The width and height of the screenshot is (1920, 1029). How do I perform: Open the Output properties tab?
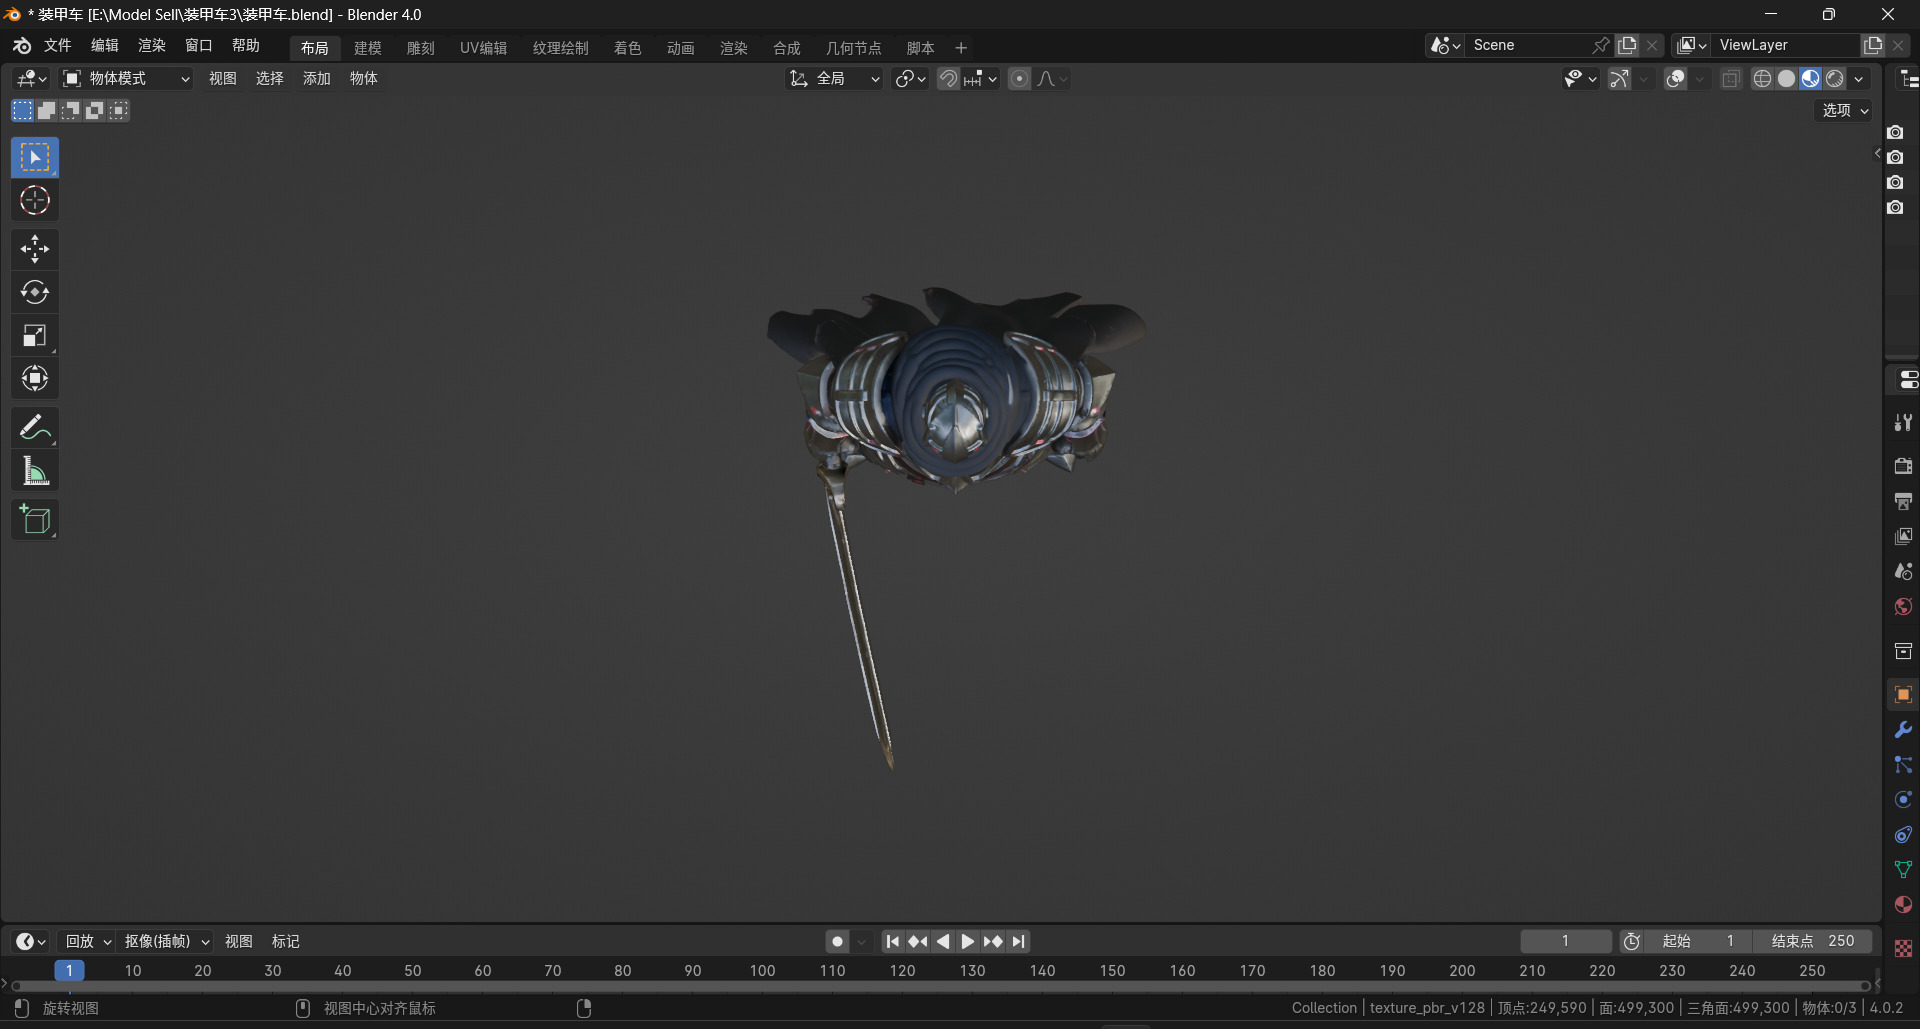coord(1903,501)
